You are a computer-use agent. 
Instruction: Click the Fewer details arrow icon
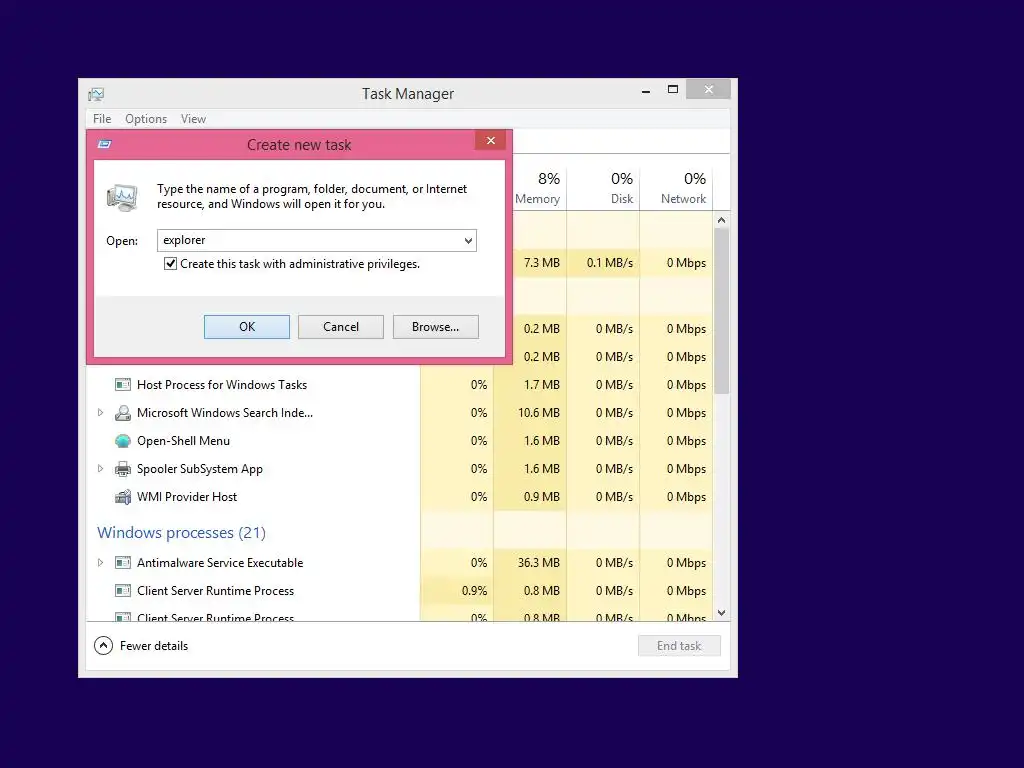103,646
